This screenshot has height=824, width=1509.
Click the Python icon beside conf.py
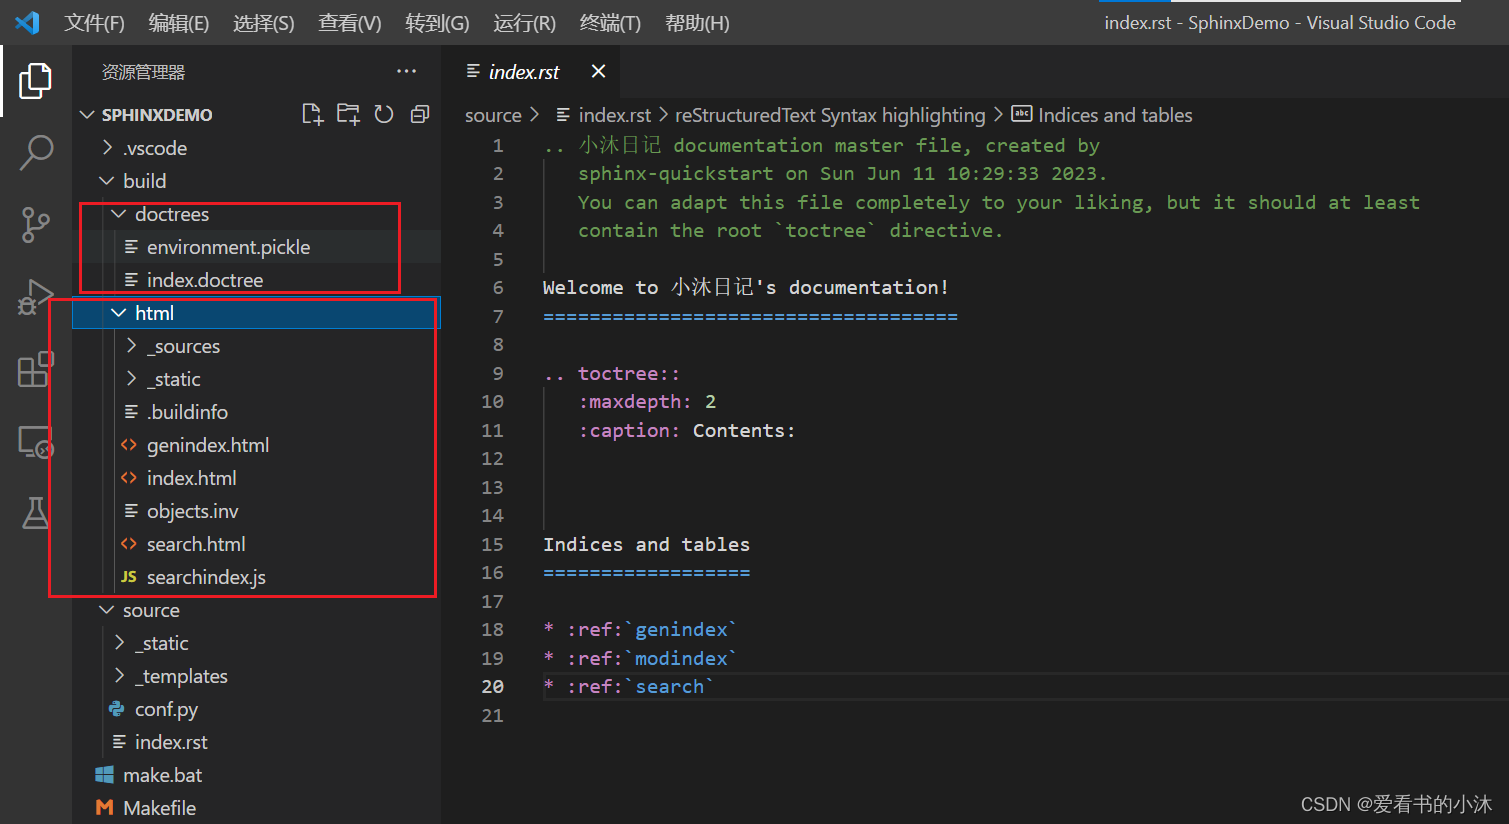[x=117, y=709]
